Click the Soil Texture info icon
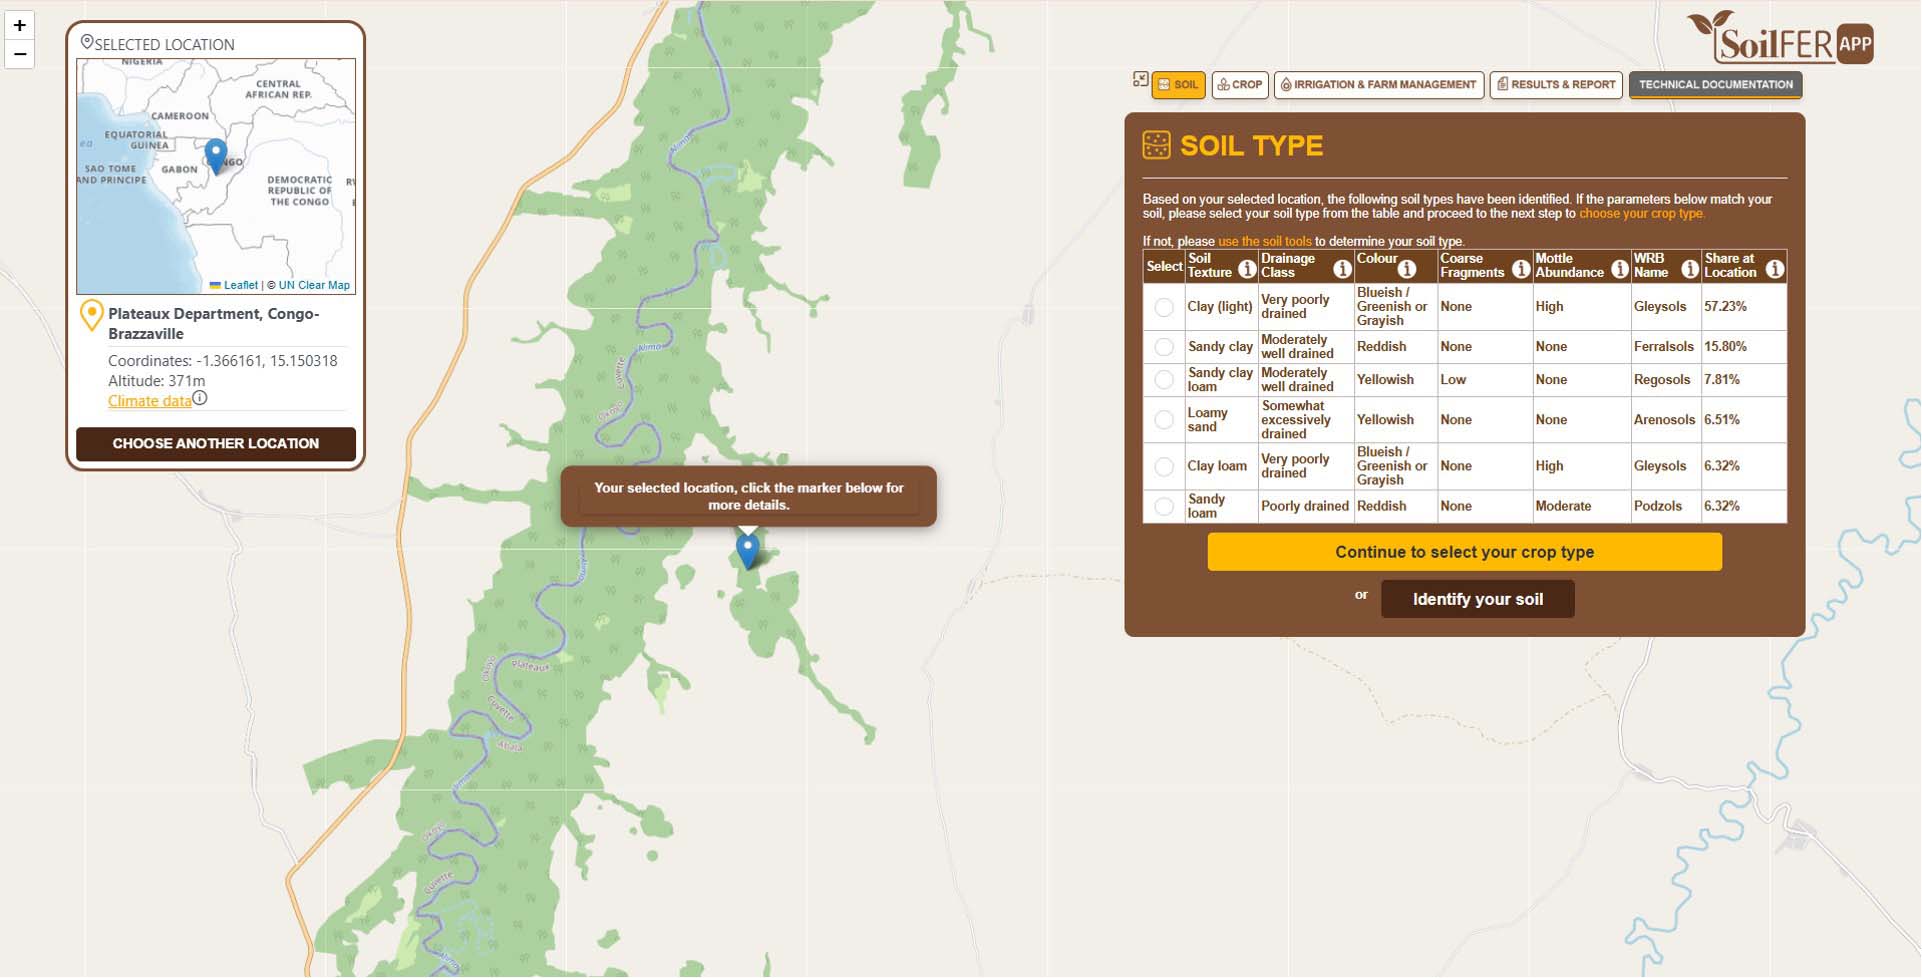 1246,268
